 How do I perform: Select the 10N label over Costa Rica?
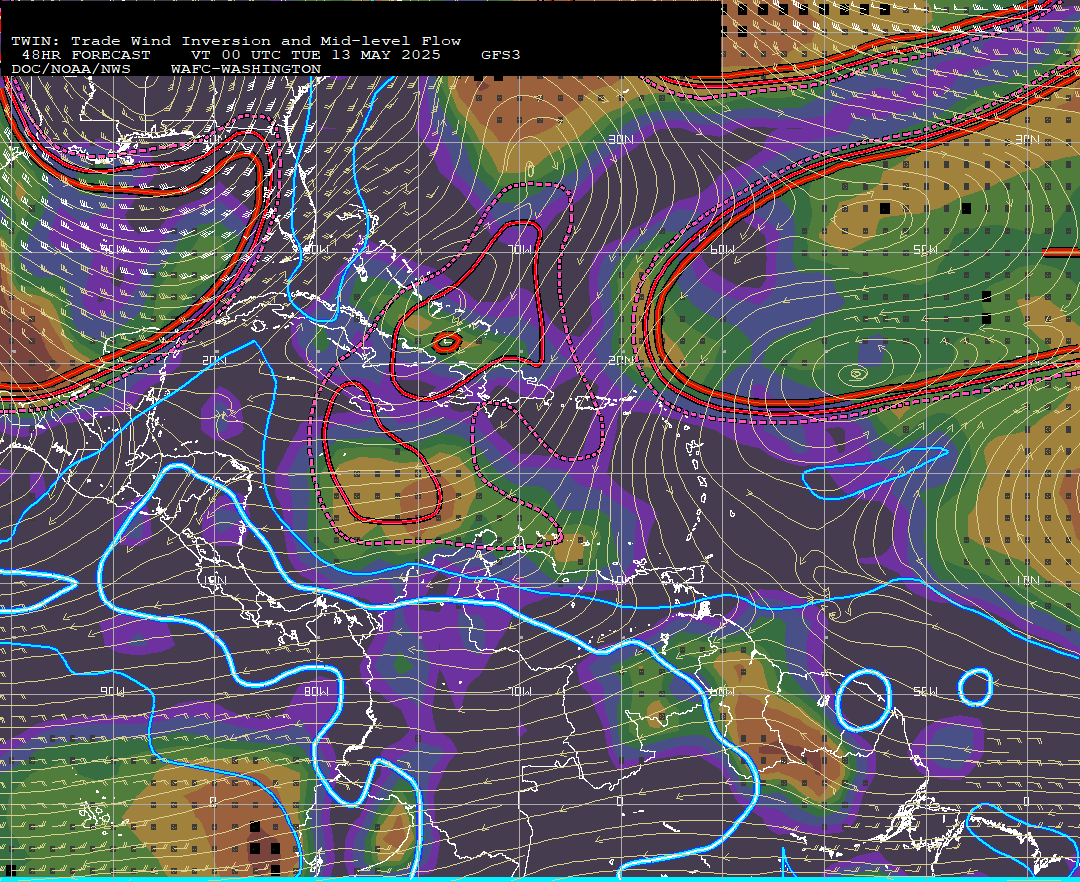click(214, 580)
